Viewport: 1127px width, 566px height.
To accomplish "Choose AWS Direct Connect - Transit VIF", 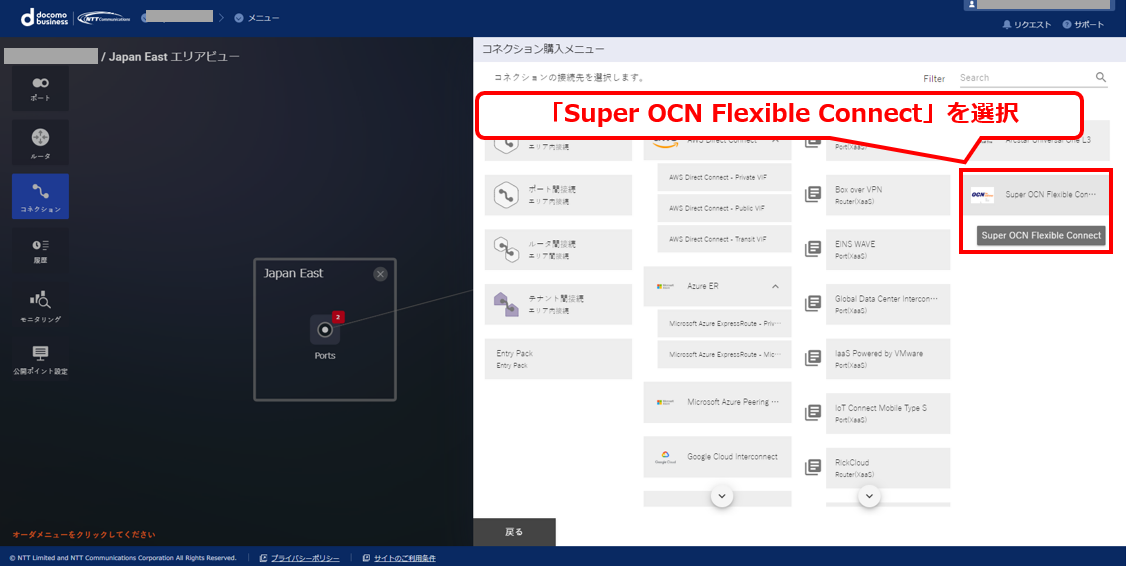I will tap(724, 239).
